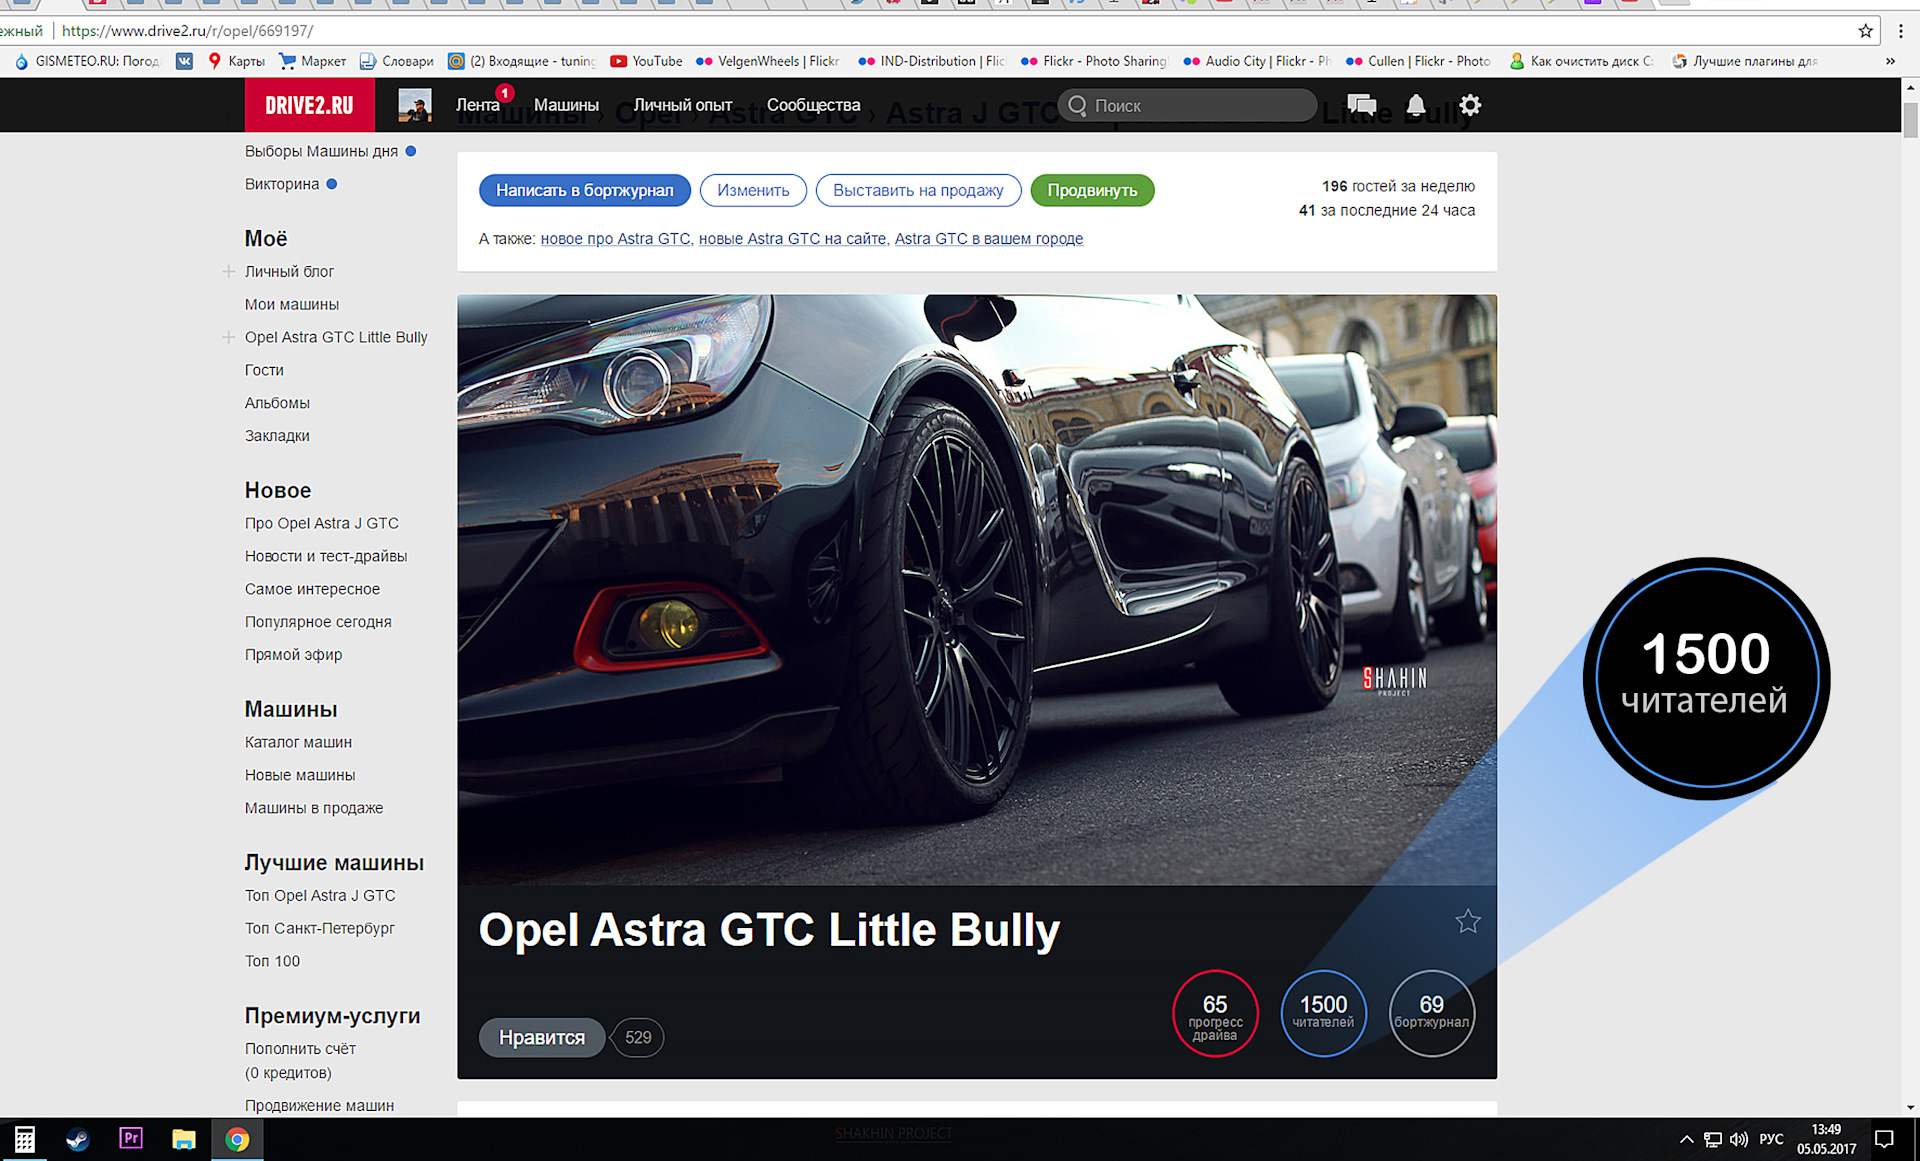Show more bookmarks with the chevron
Viewport: 1920px width, 1161px height.
[1890, 61]
